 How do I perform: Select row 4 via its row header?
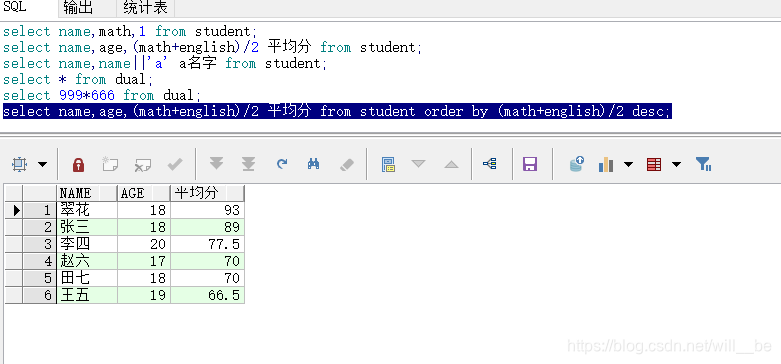(39, 261)
